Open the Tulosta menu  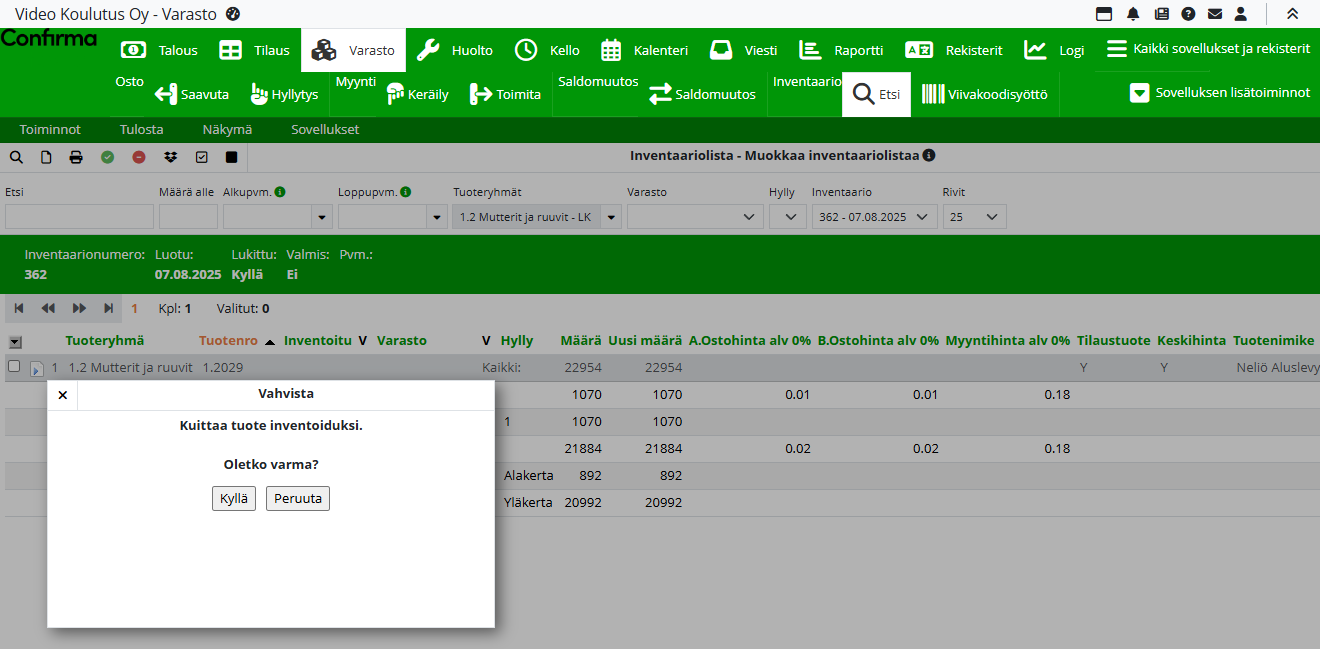(x=141, y=130)
